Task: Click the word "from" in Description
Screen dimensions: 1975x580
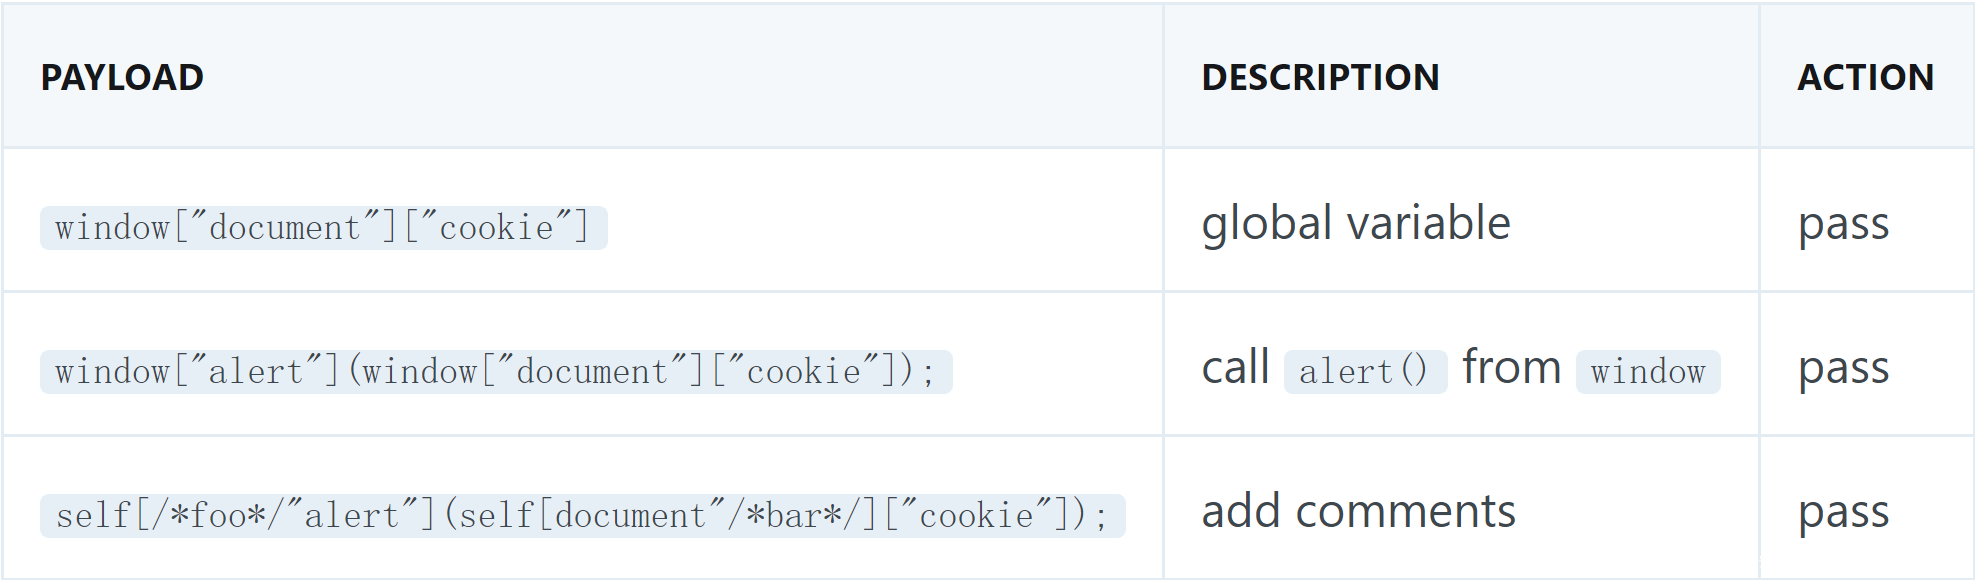Action: point(1511,368)
